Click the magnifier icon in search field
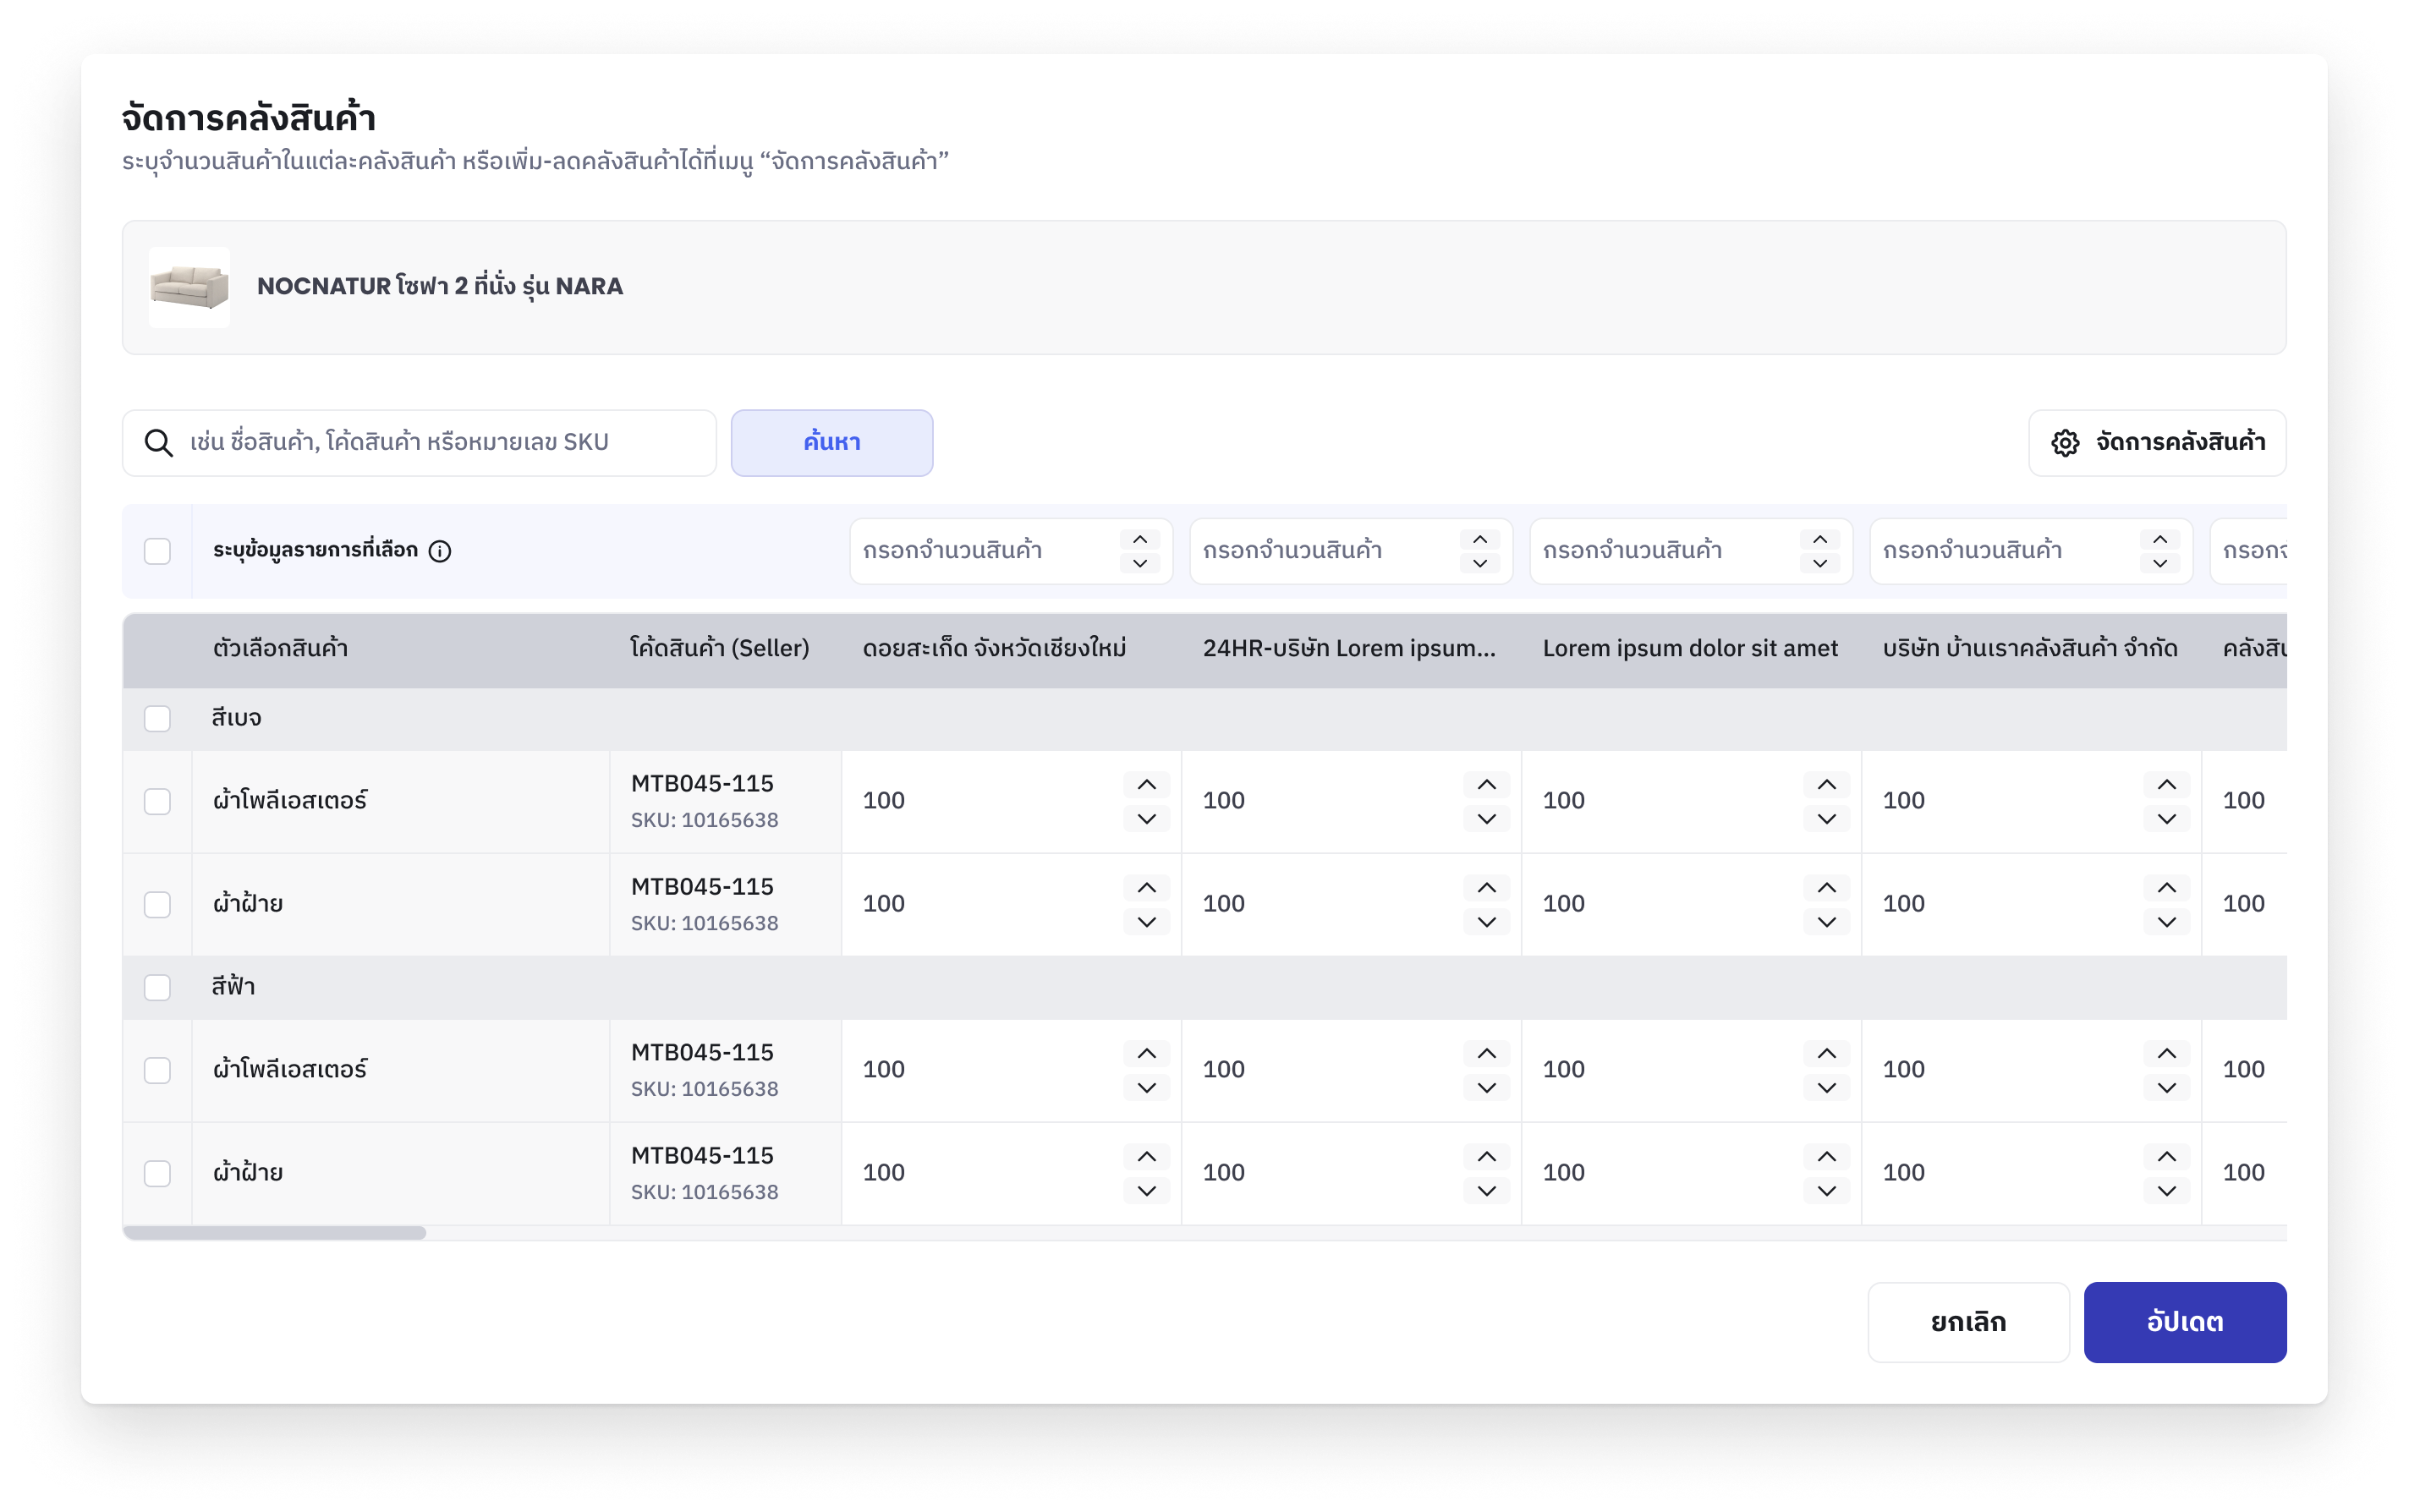 click(159, 442)
